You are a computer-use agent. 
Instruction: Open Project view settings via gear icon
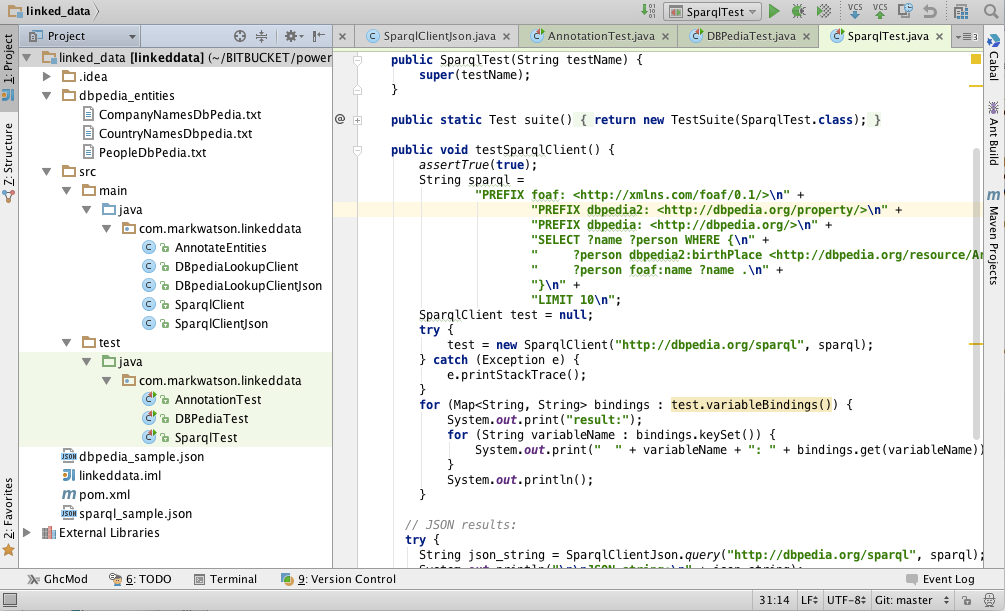(x=291, y=35)
